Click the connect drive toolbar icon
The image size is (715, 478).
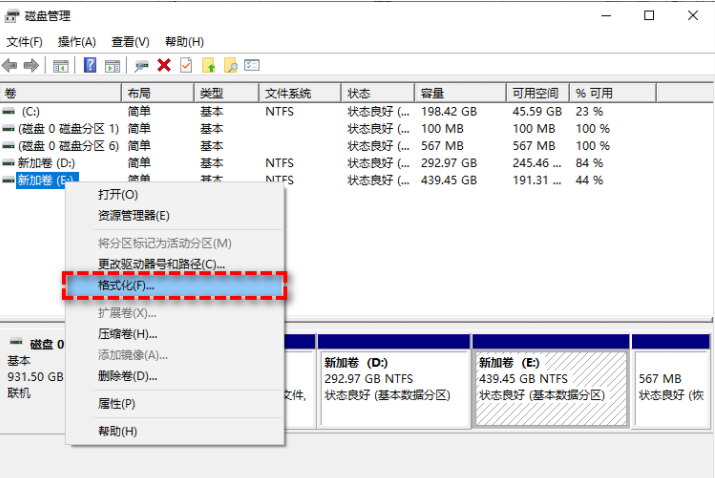[142, 66]
